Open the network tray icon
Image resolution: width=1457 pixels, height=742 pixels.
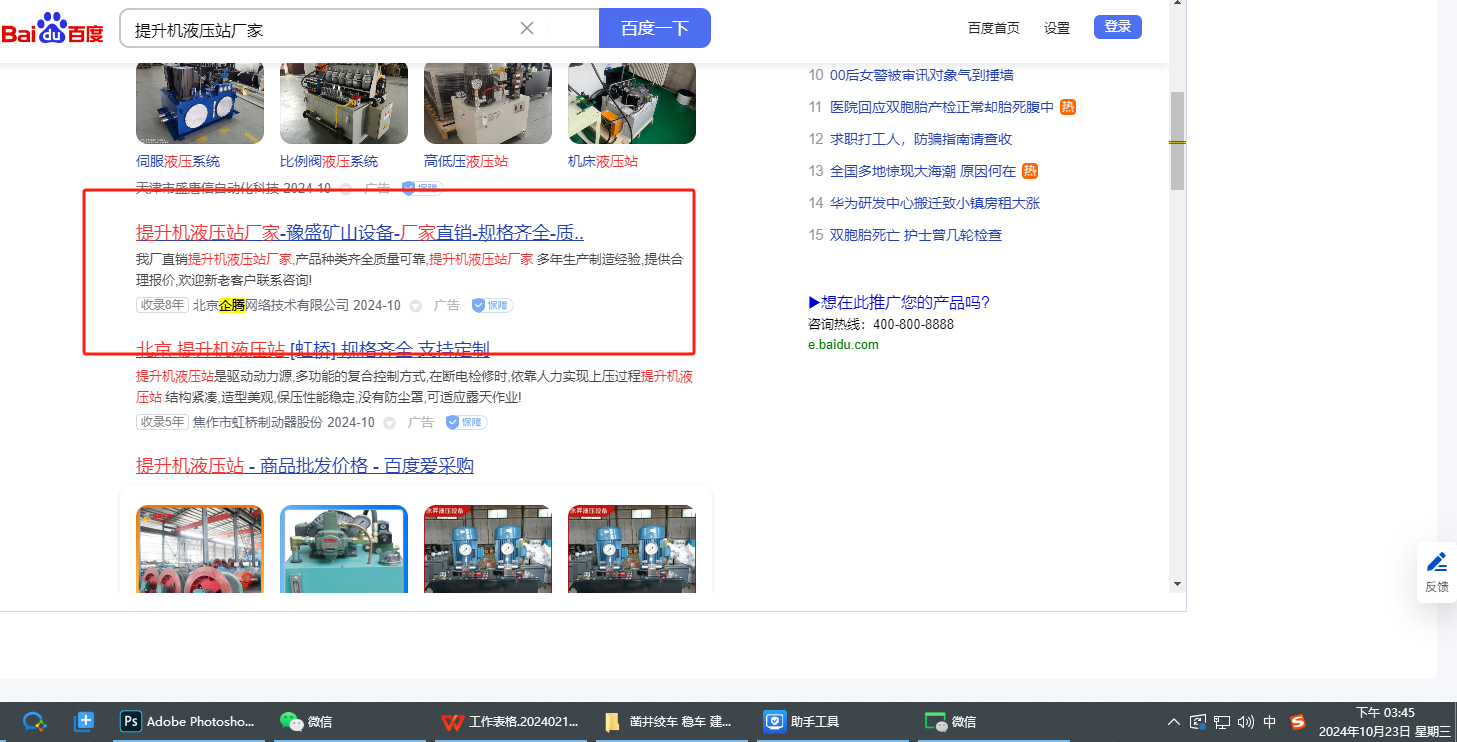(1222, 722)
